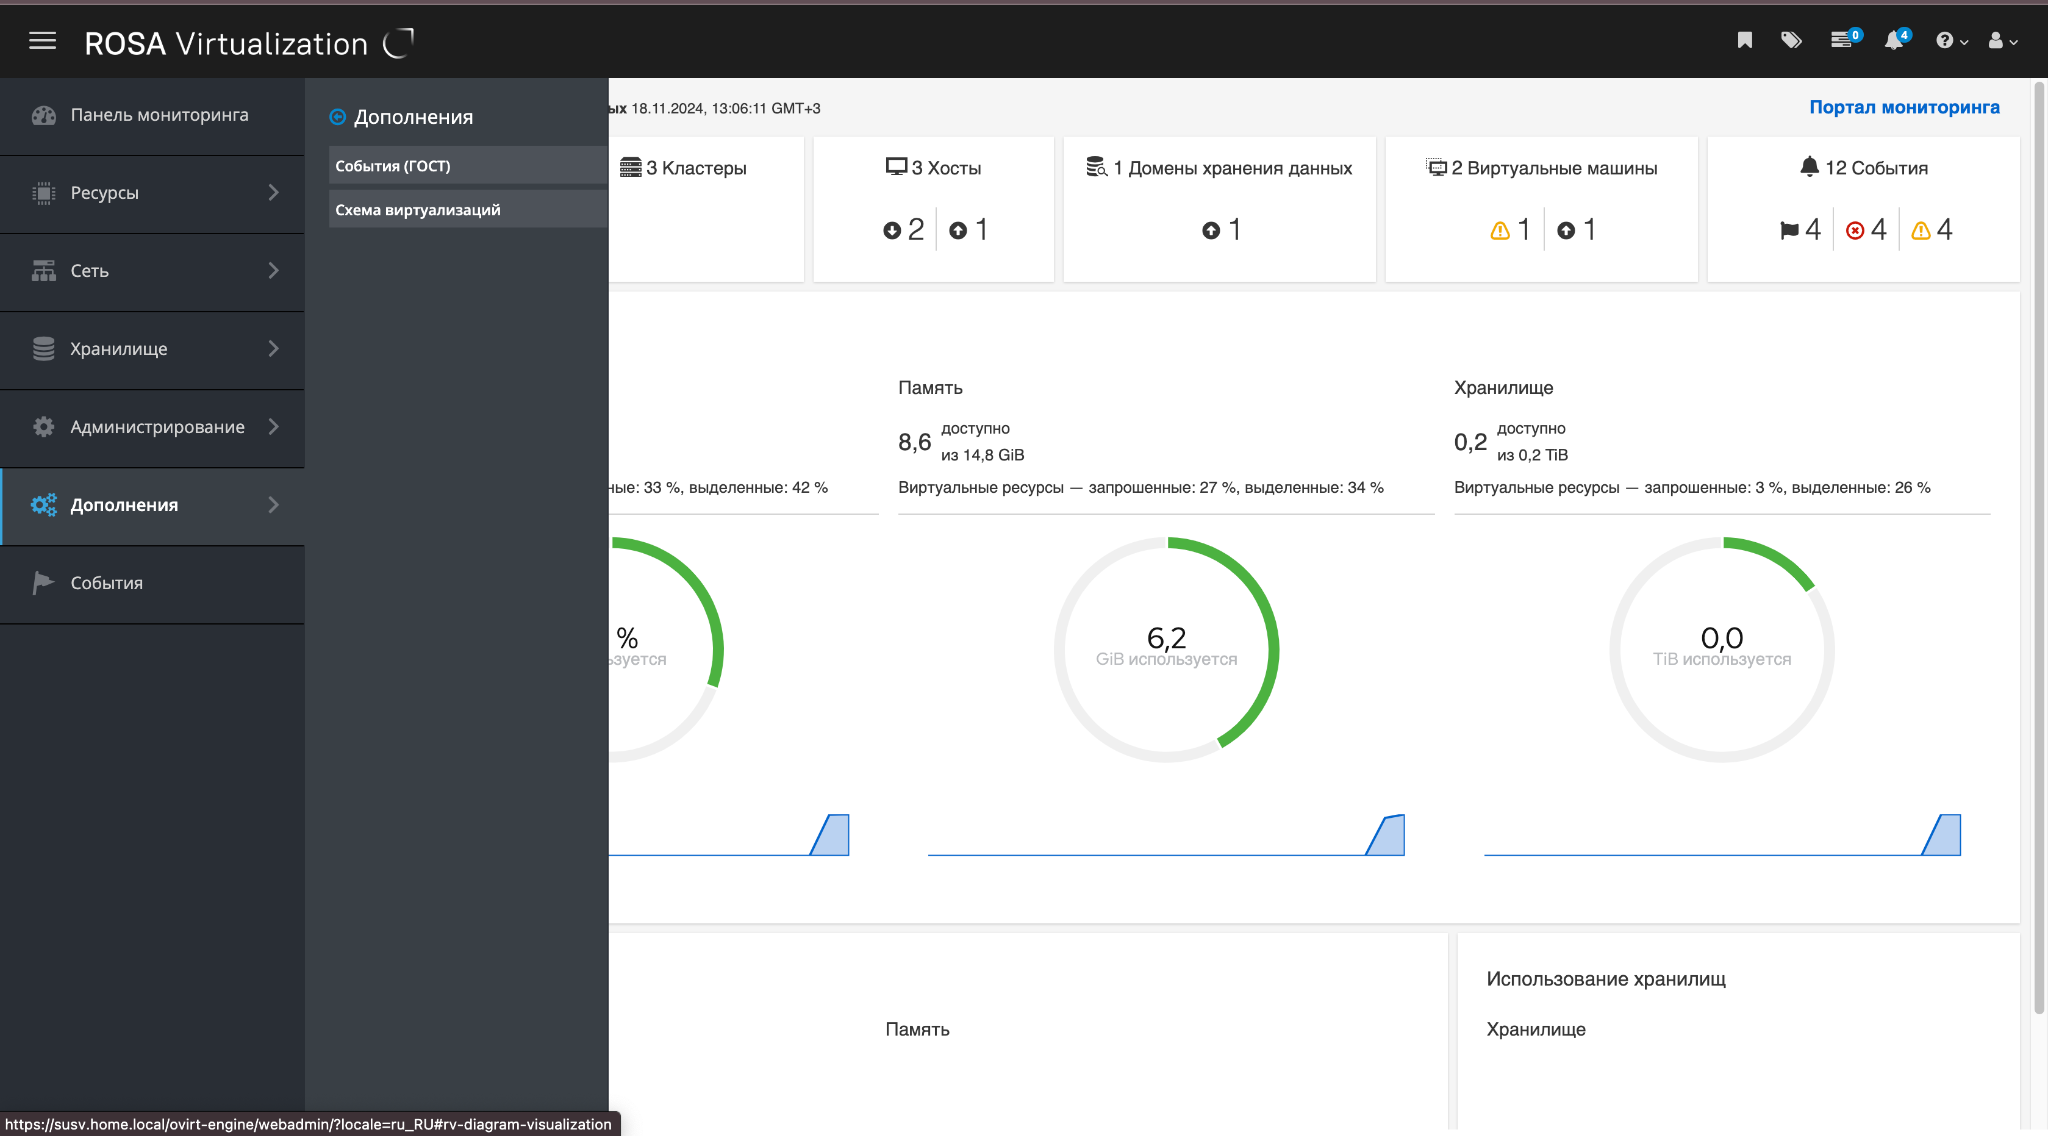
Task: Click the red error events icon
Action: [1855, 231]
